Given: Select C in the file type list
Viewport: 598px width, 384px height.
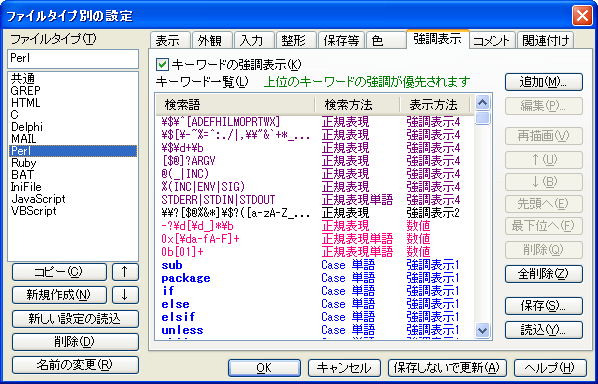Looking at the screenshot, I should (x=72, y=115).
